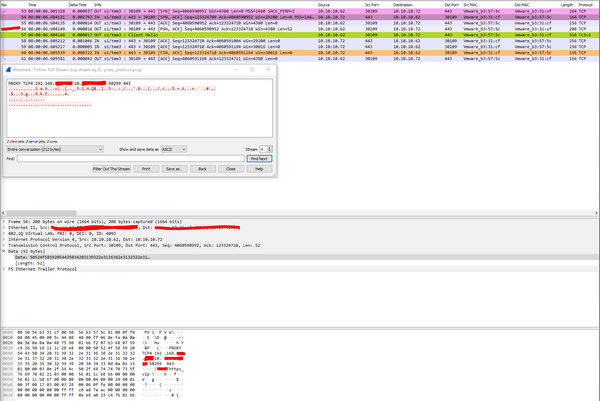Select packet 58 in the packet list
This screenshot has width=600, height=401.
300,41
